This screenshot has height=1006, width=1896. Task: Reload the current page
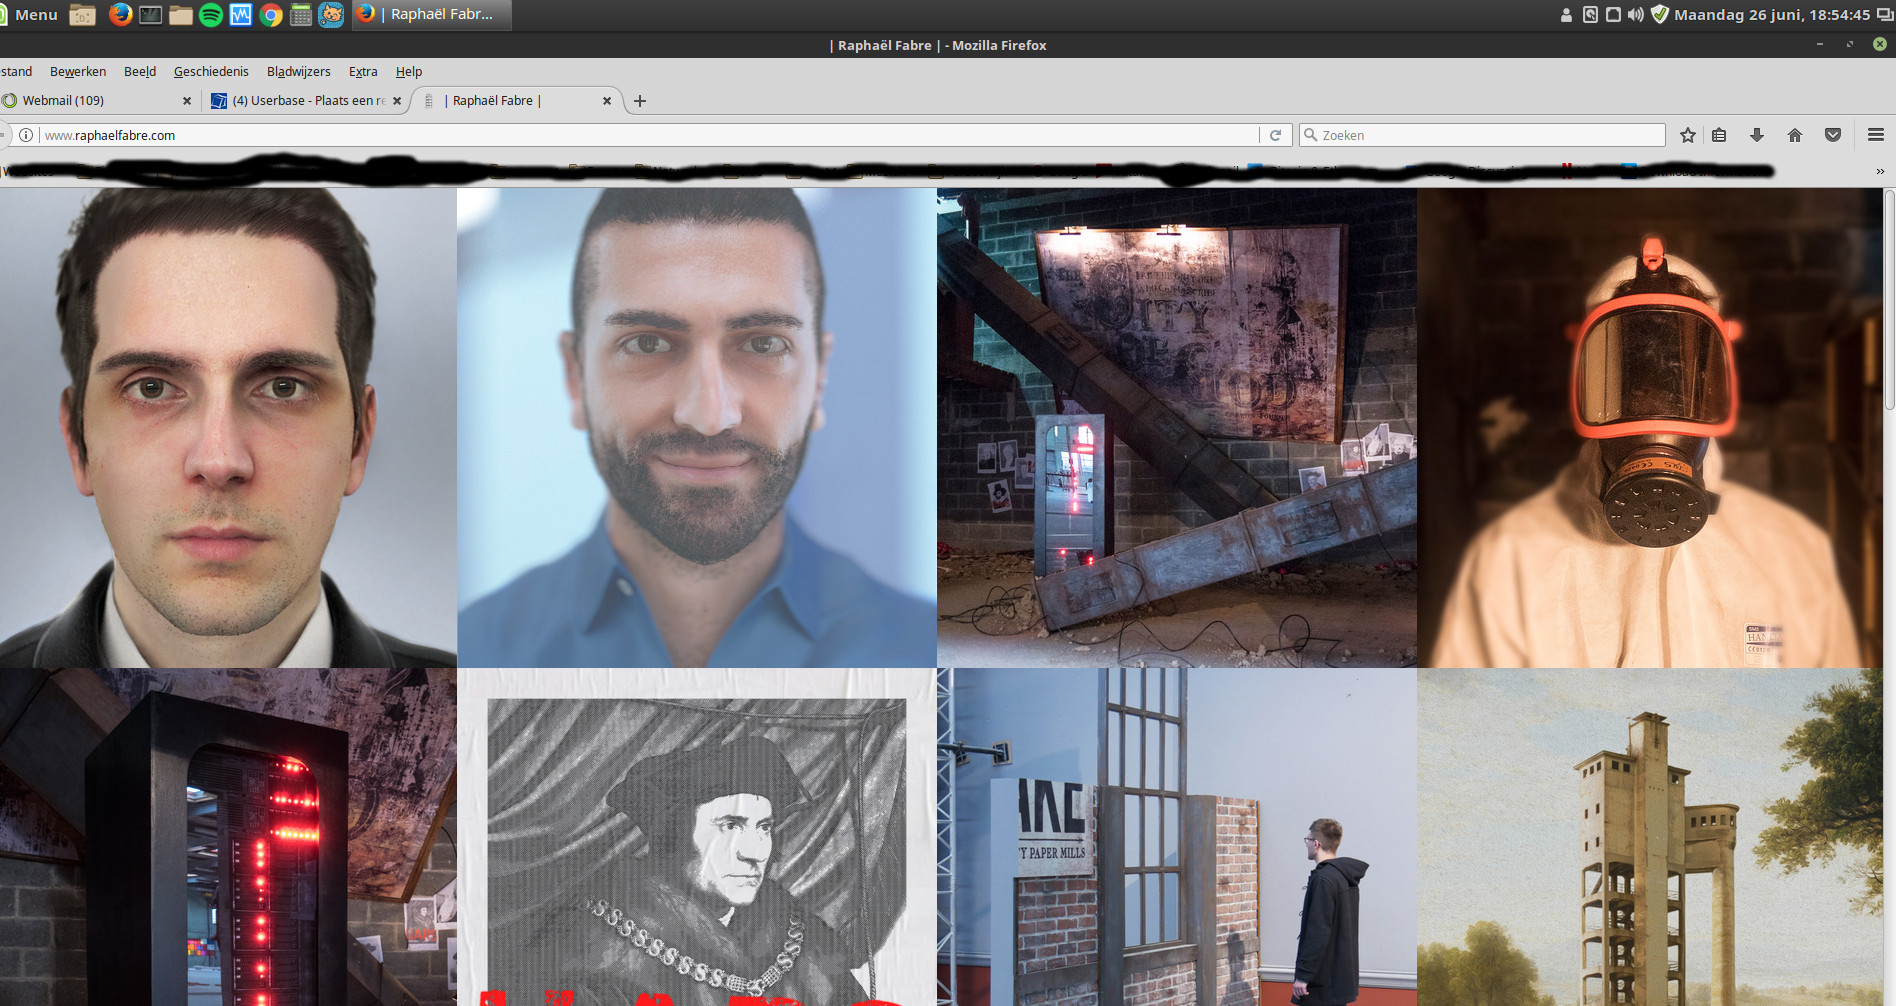click(1275, 135)
